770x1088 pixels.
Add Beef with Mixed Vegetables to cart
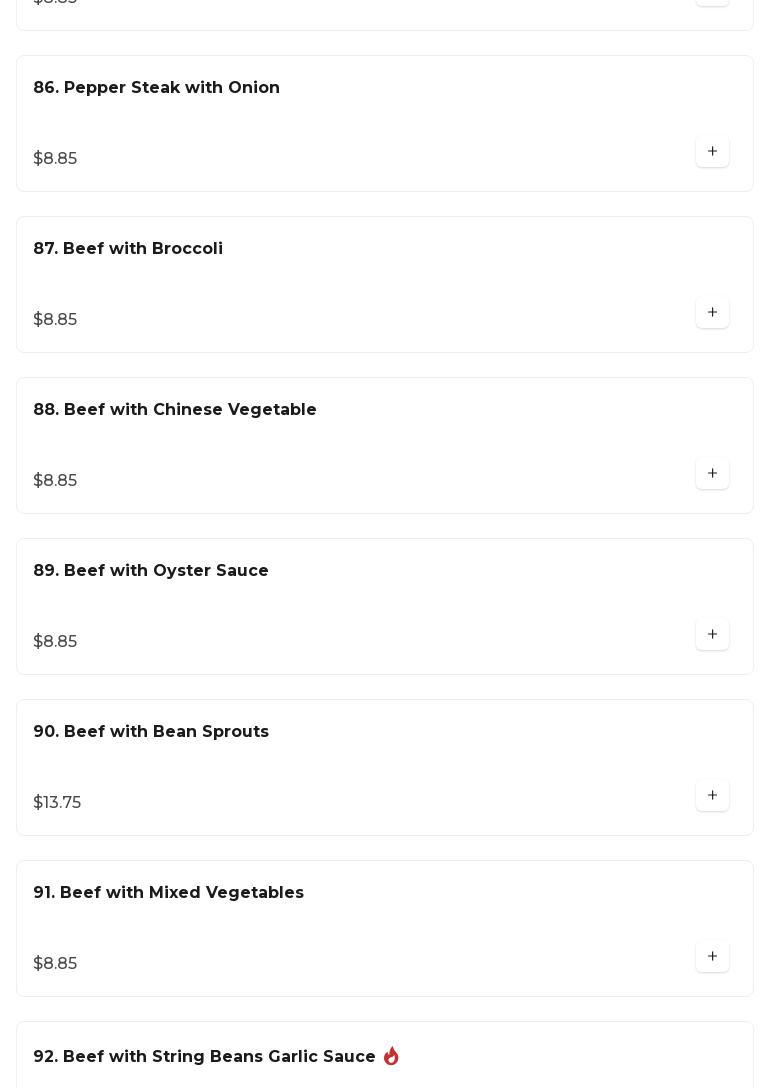point(712,957)
